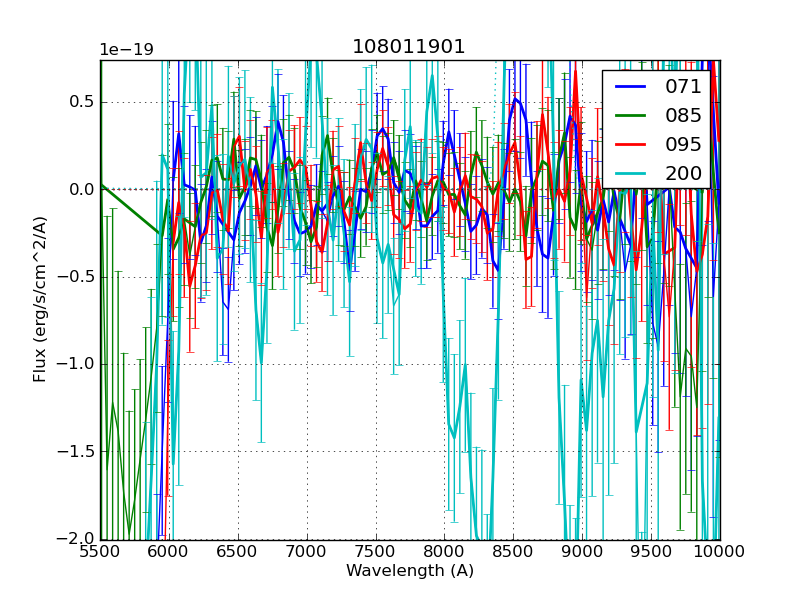Click the green line sample in legend

point(632,115)
